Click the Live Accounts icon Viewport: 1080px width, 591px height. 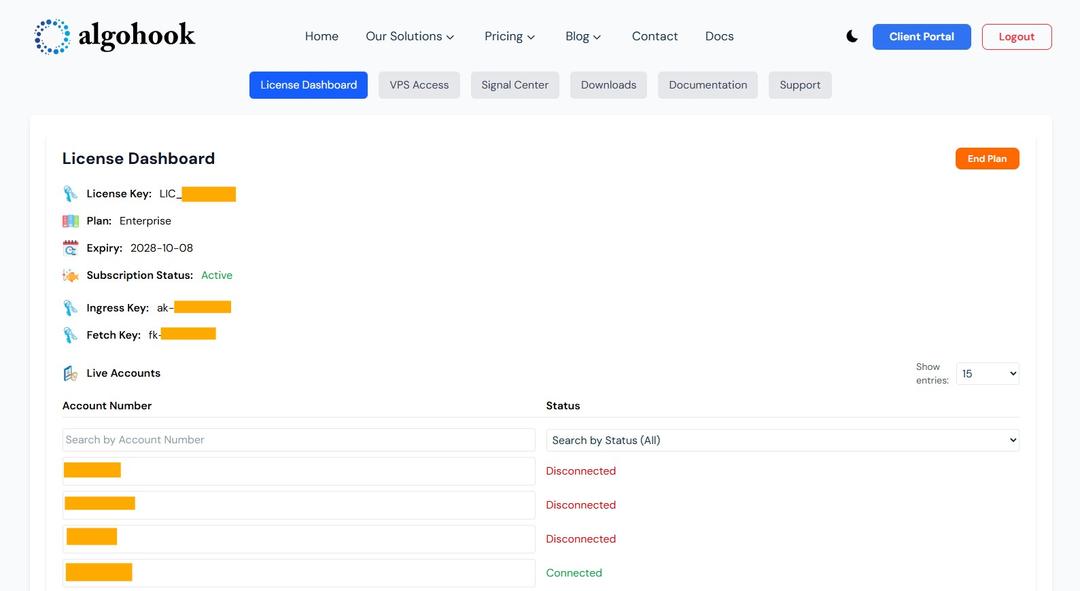70,373
